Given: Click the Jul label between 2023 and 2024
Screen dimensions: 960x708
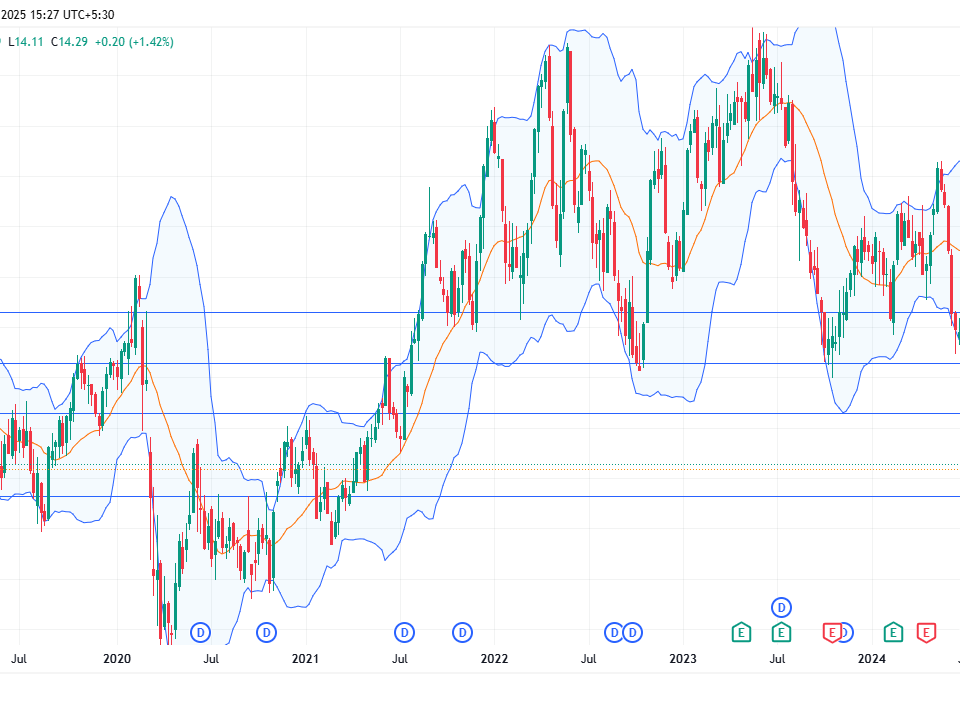Looking at the screenshot, I should 777,659.
